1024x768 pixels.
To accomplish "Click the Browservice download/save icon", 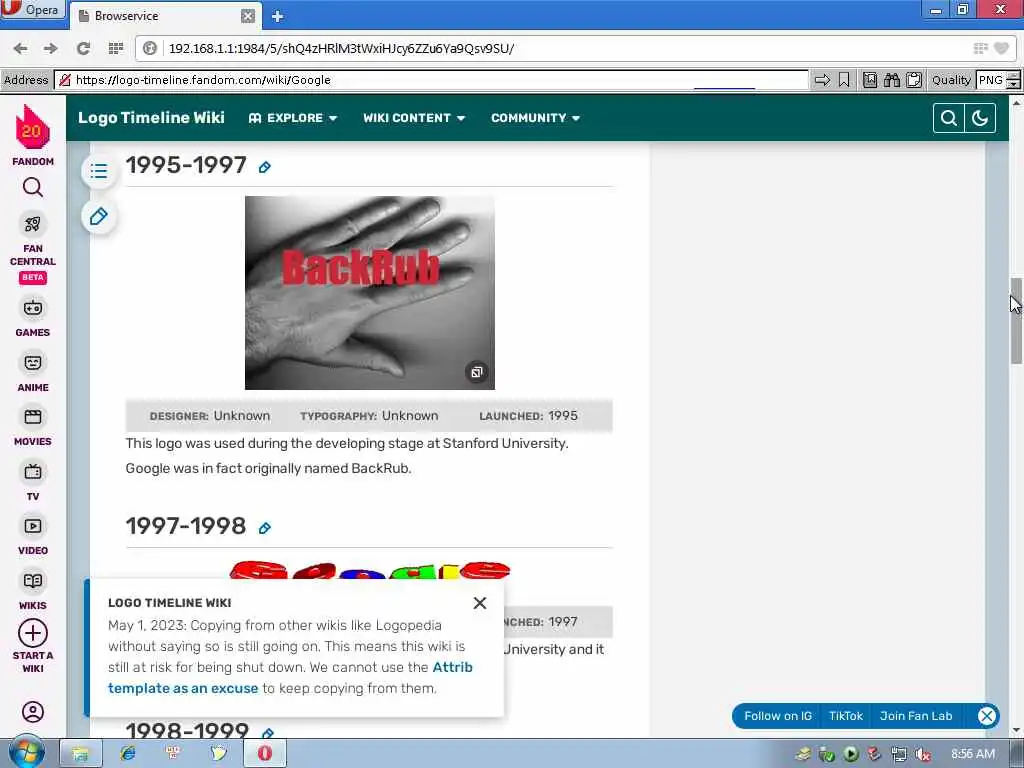I will pos(870,80).
